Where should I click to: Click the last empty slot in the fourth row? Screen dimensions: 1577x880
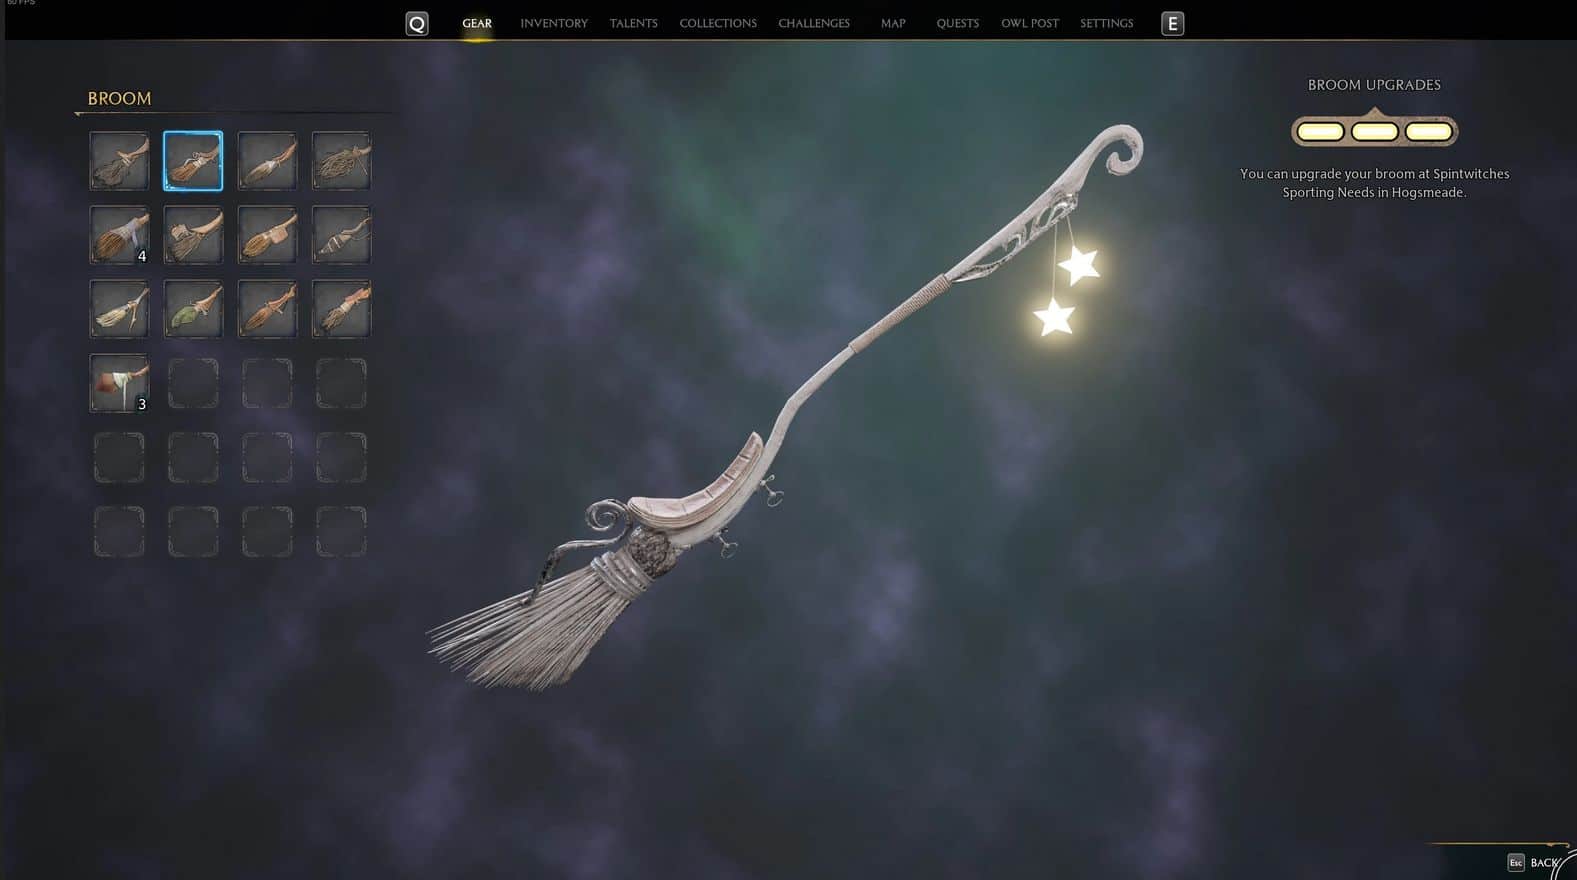(341, 383)
